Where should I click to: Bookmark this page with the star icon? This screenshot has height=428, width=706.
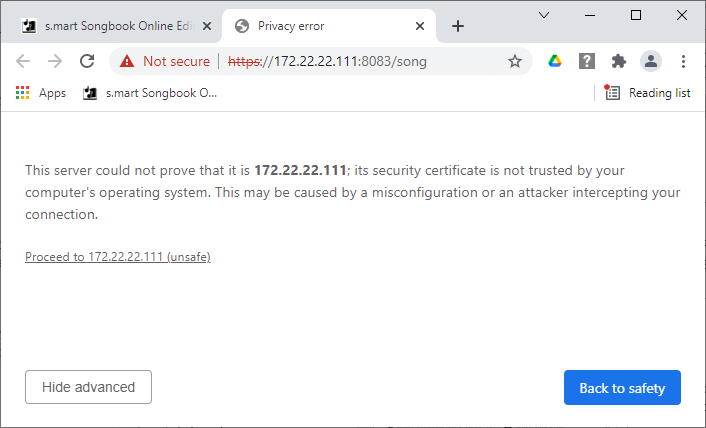click(x=515, y=61)
